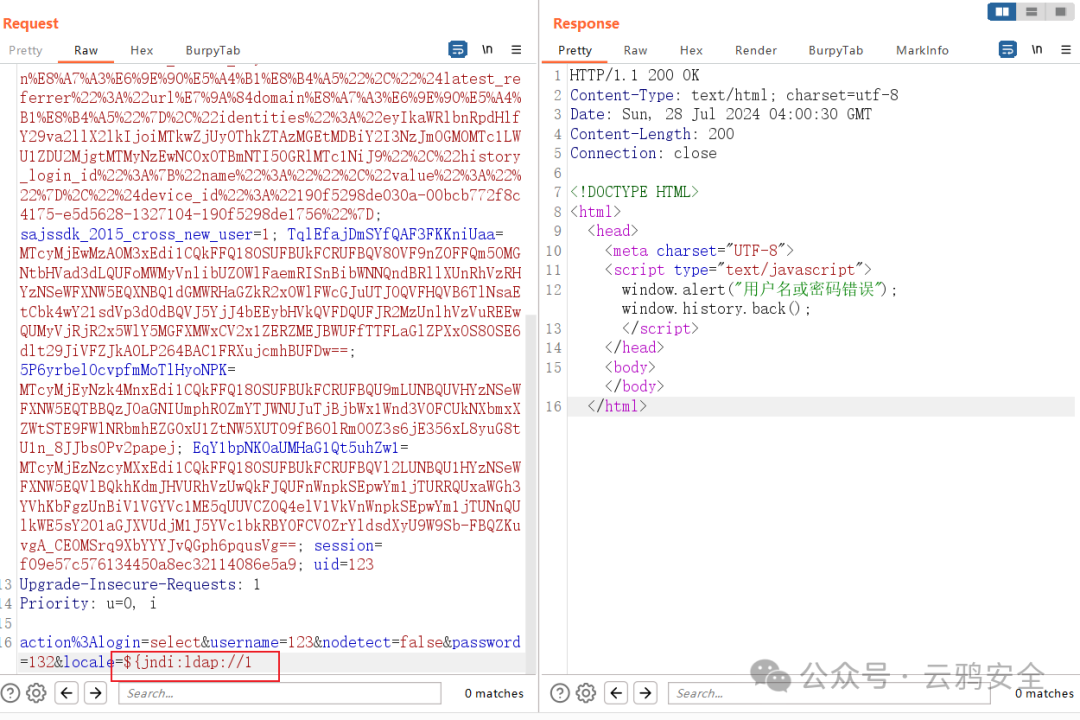Viewport: 1080px width, 720px height.
Task: Go to previous match in Request search
Action: [67, 693]
